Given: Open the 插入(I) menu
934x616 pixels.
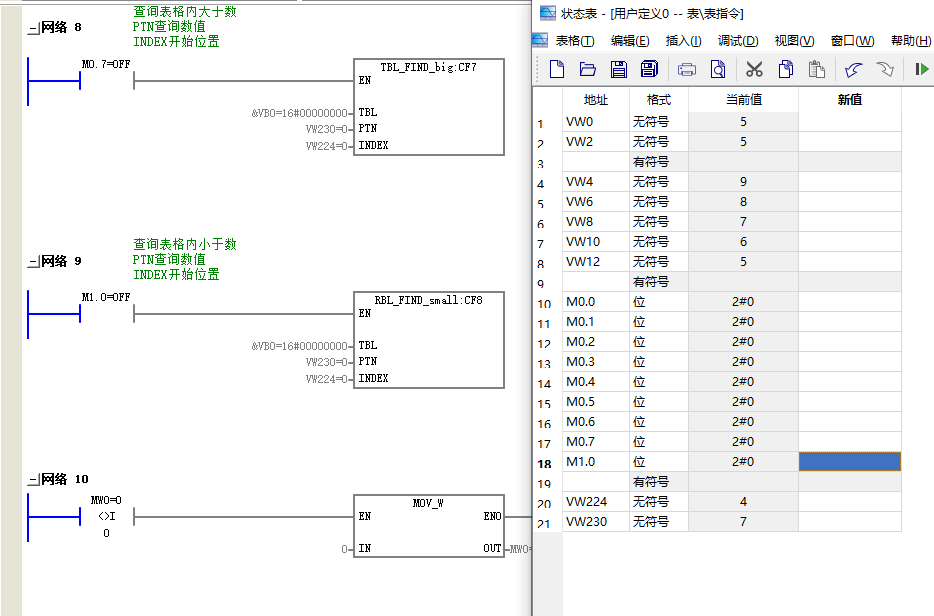Looking at the screenshot, I should [x=683, y=41].
